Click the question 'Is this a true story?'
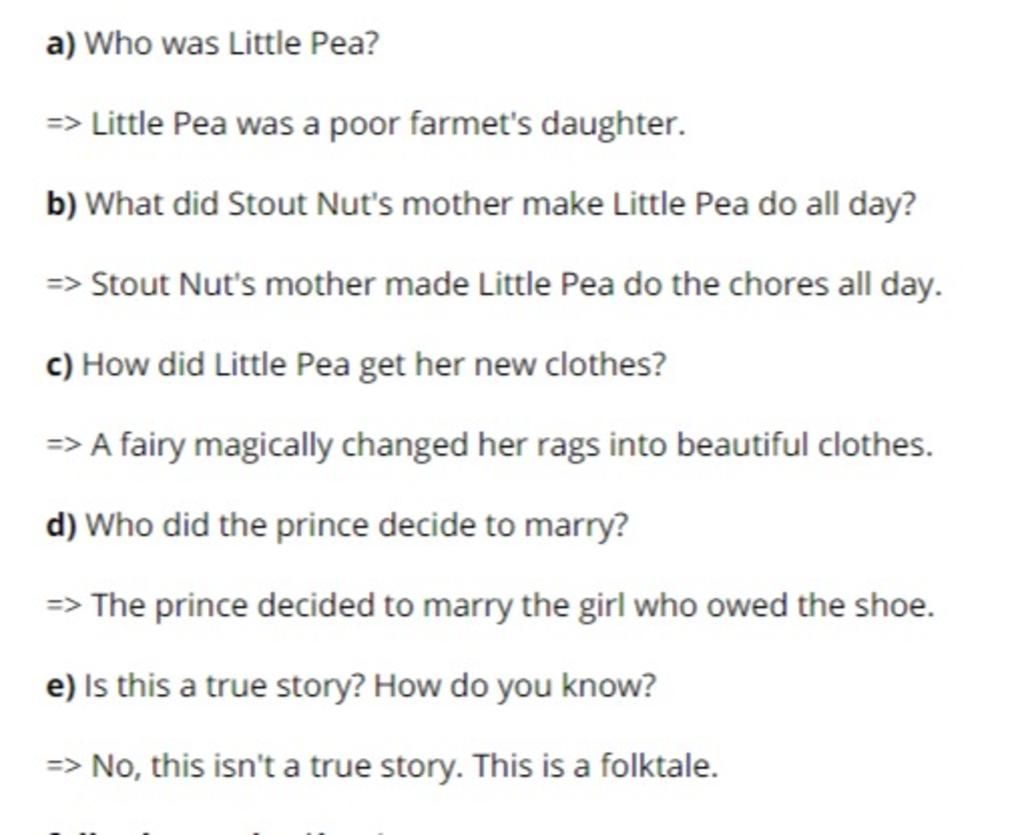This screenshot has width=1024, height=835. coord(225,687)
